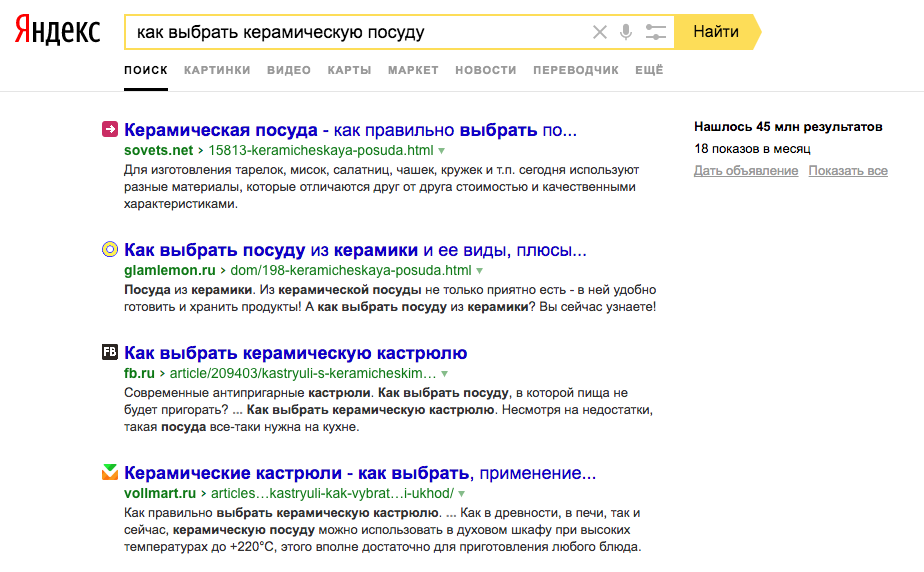Click the Найти search button
924x572 pixels.
coord(717,32)
